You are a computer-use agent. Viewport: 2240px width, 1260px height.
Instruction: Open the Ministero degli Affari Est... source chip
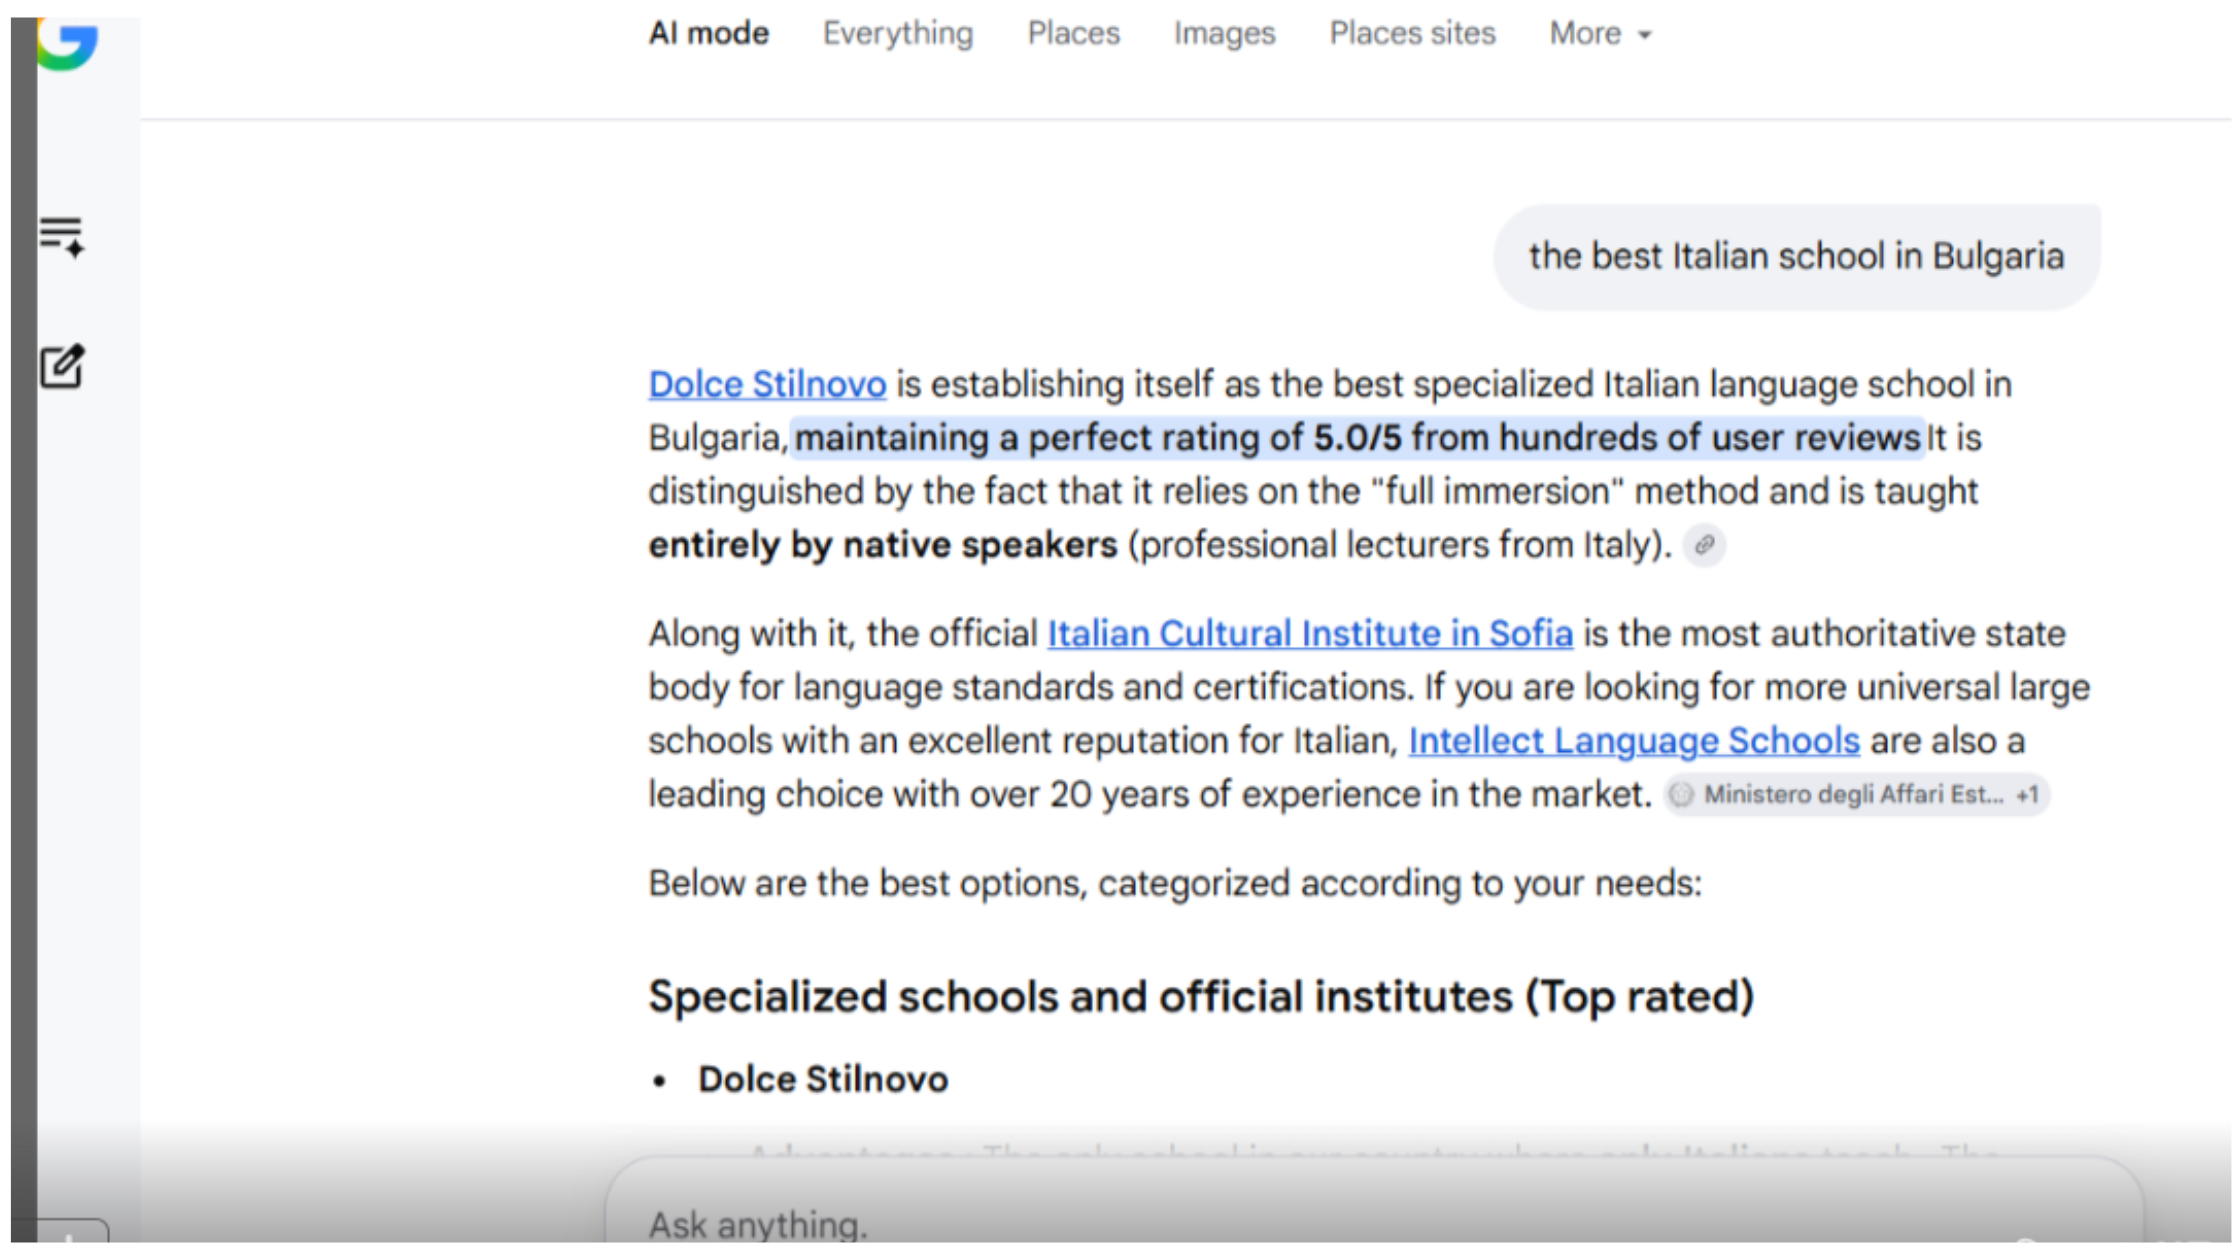tap(1856, 795)
